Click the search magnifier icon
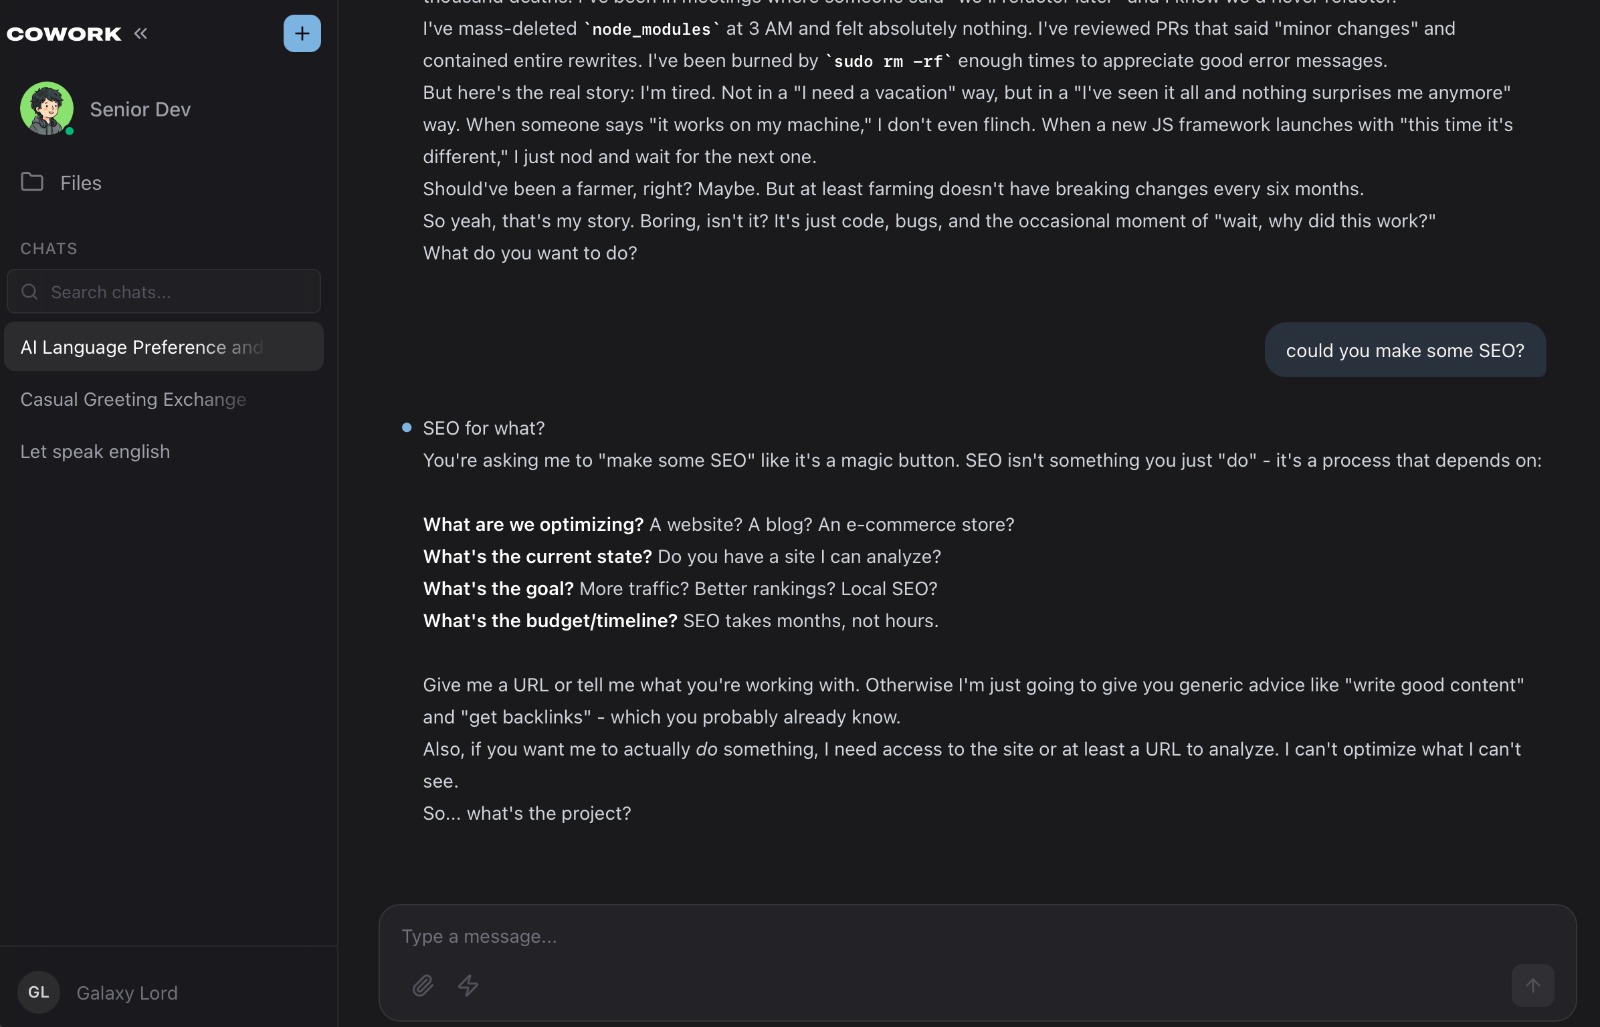The height and width of the screenshot is (1027, 1600). 30,292
